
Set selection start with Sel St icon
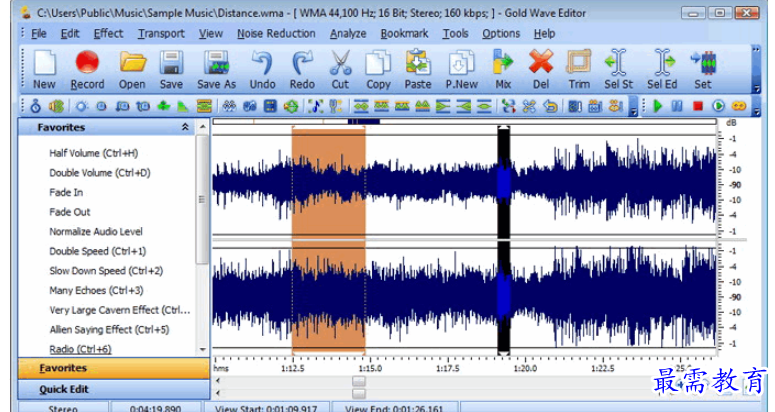click(x=618, y=69)
